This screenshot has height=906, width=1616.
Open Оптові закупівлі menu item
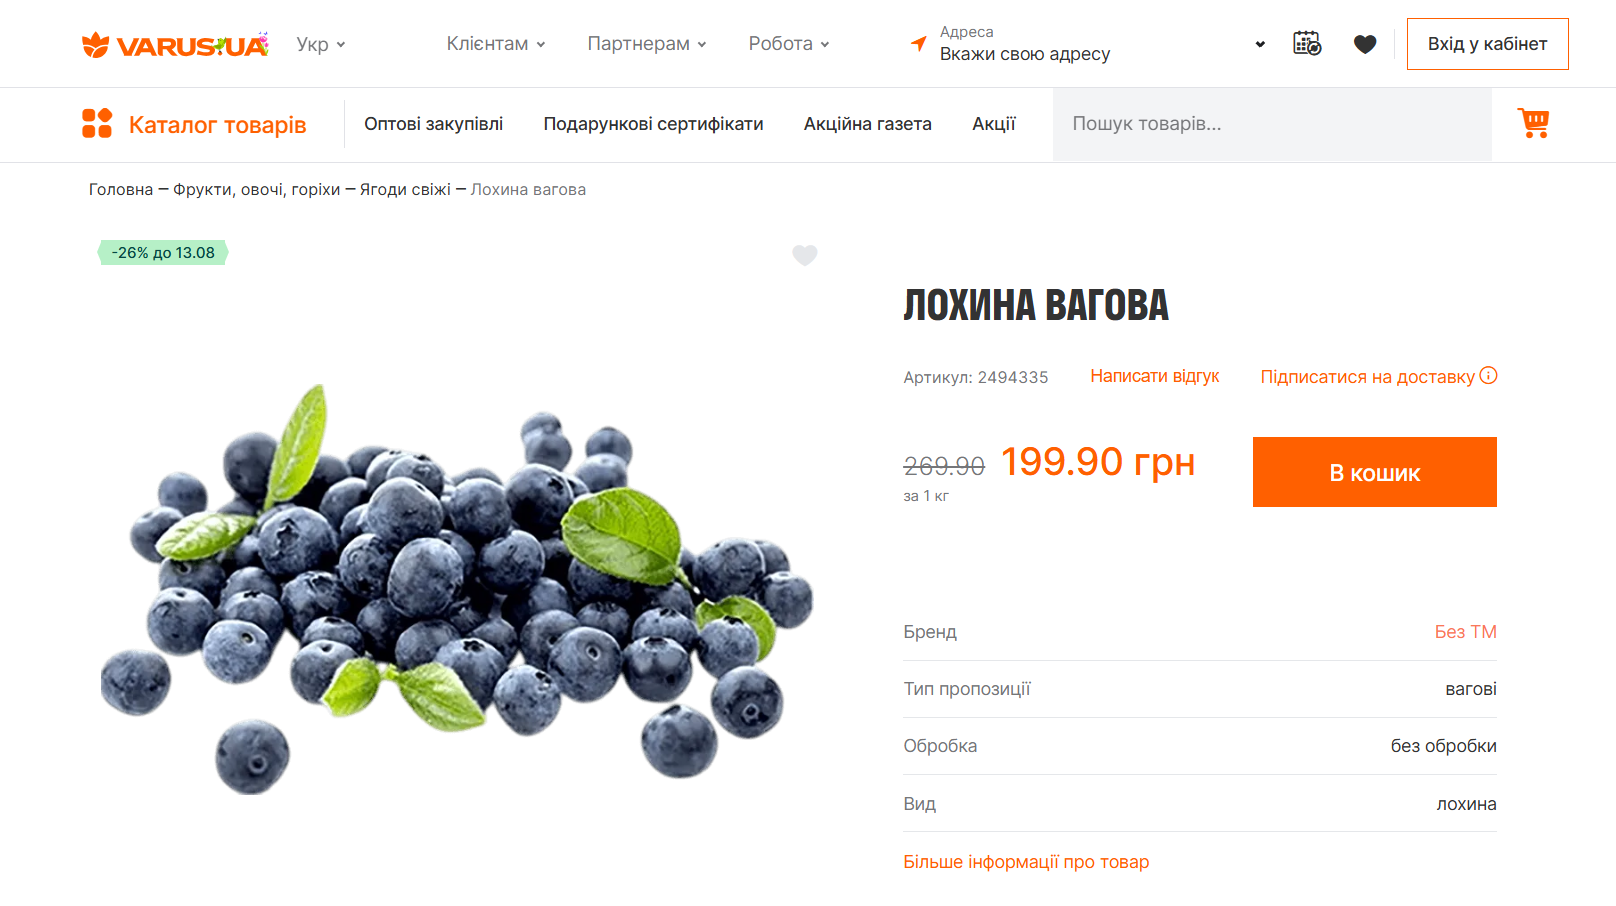[434, 124]
